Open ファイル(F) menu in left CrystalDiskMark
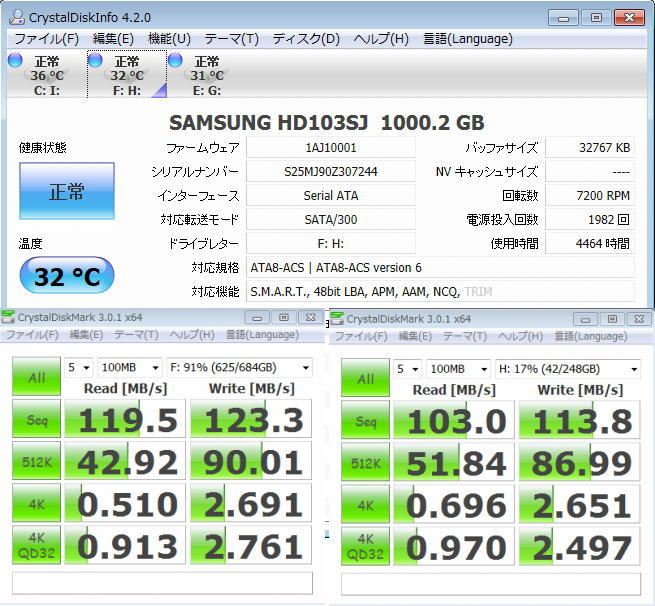Viewport: 655px width, 606px height. pos(32,335)
